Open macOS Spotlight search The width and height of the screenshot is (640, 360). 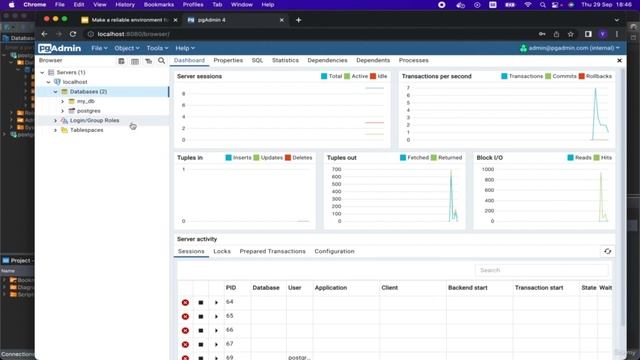click(542, 5)
